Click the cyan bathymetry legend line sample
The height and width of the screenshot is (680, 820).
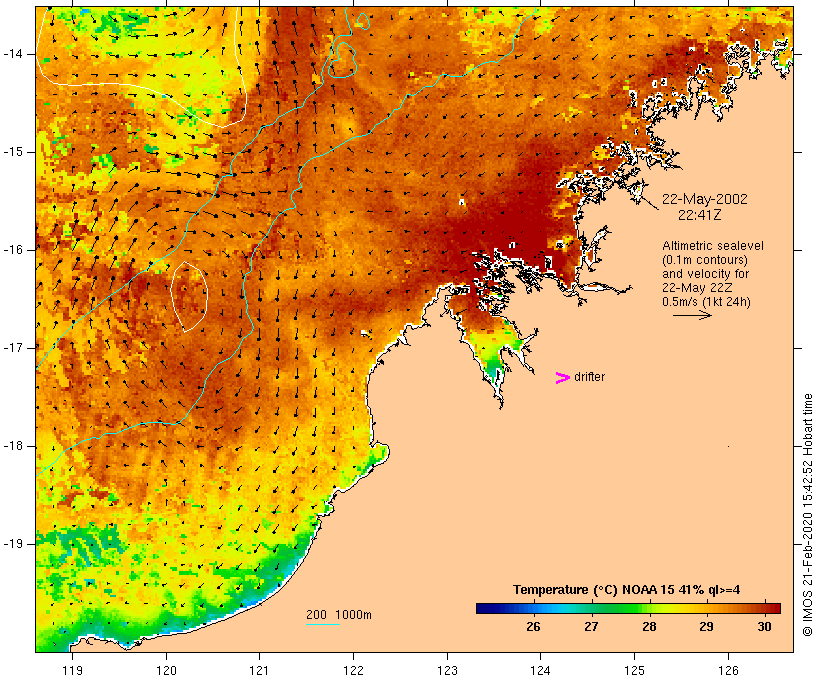pyautogui.click(x=323, y=624)
